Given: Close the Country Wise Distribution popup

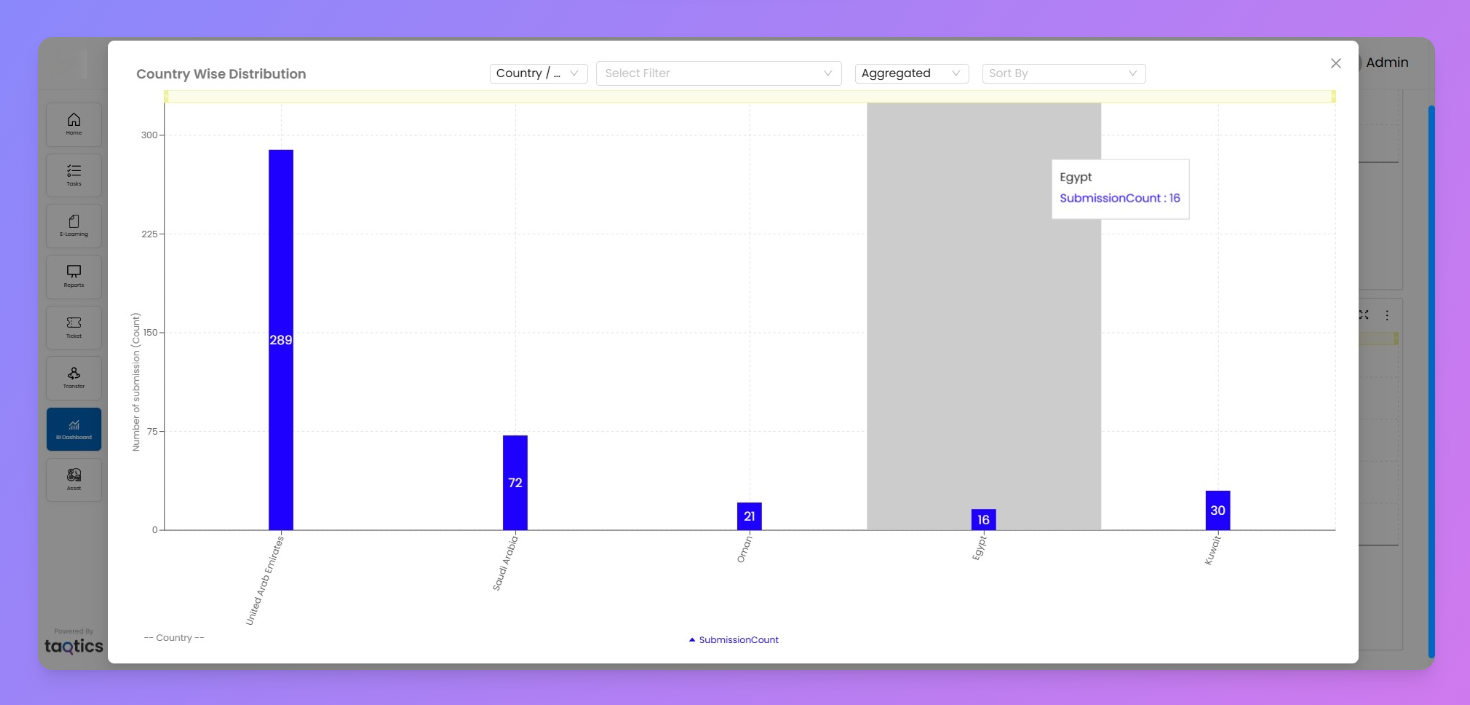Looking at the screenshot, I should pos(1336,63).
